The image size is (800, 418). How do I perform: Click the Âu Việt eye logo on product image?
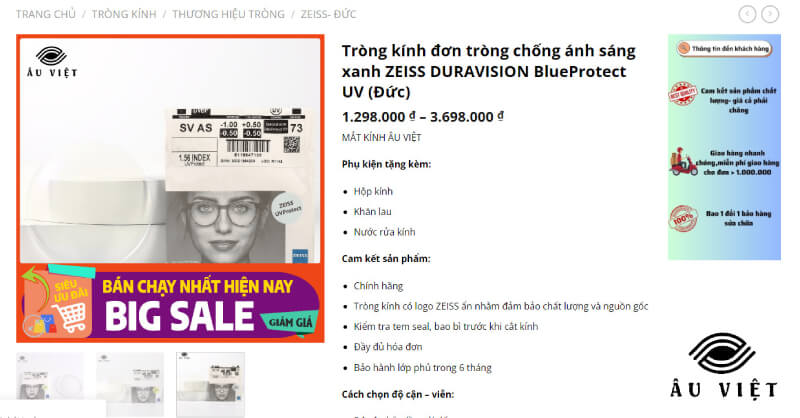point(52,62)
